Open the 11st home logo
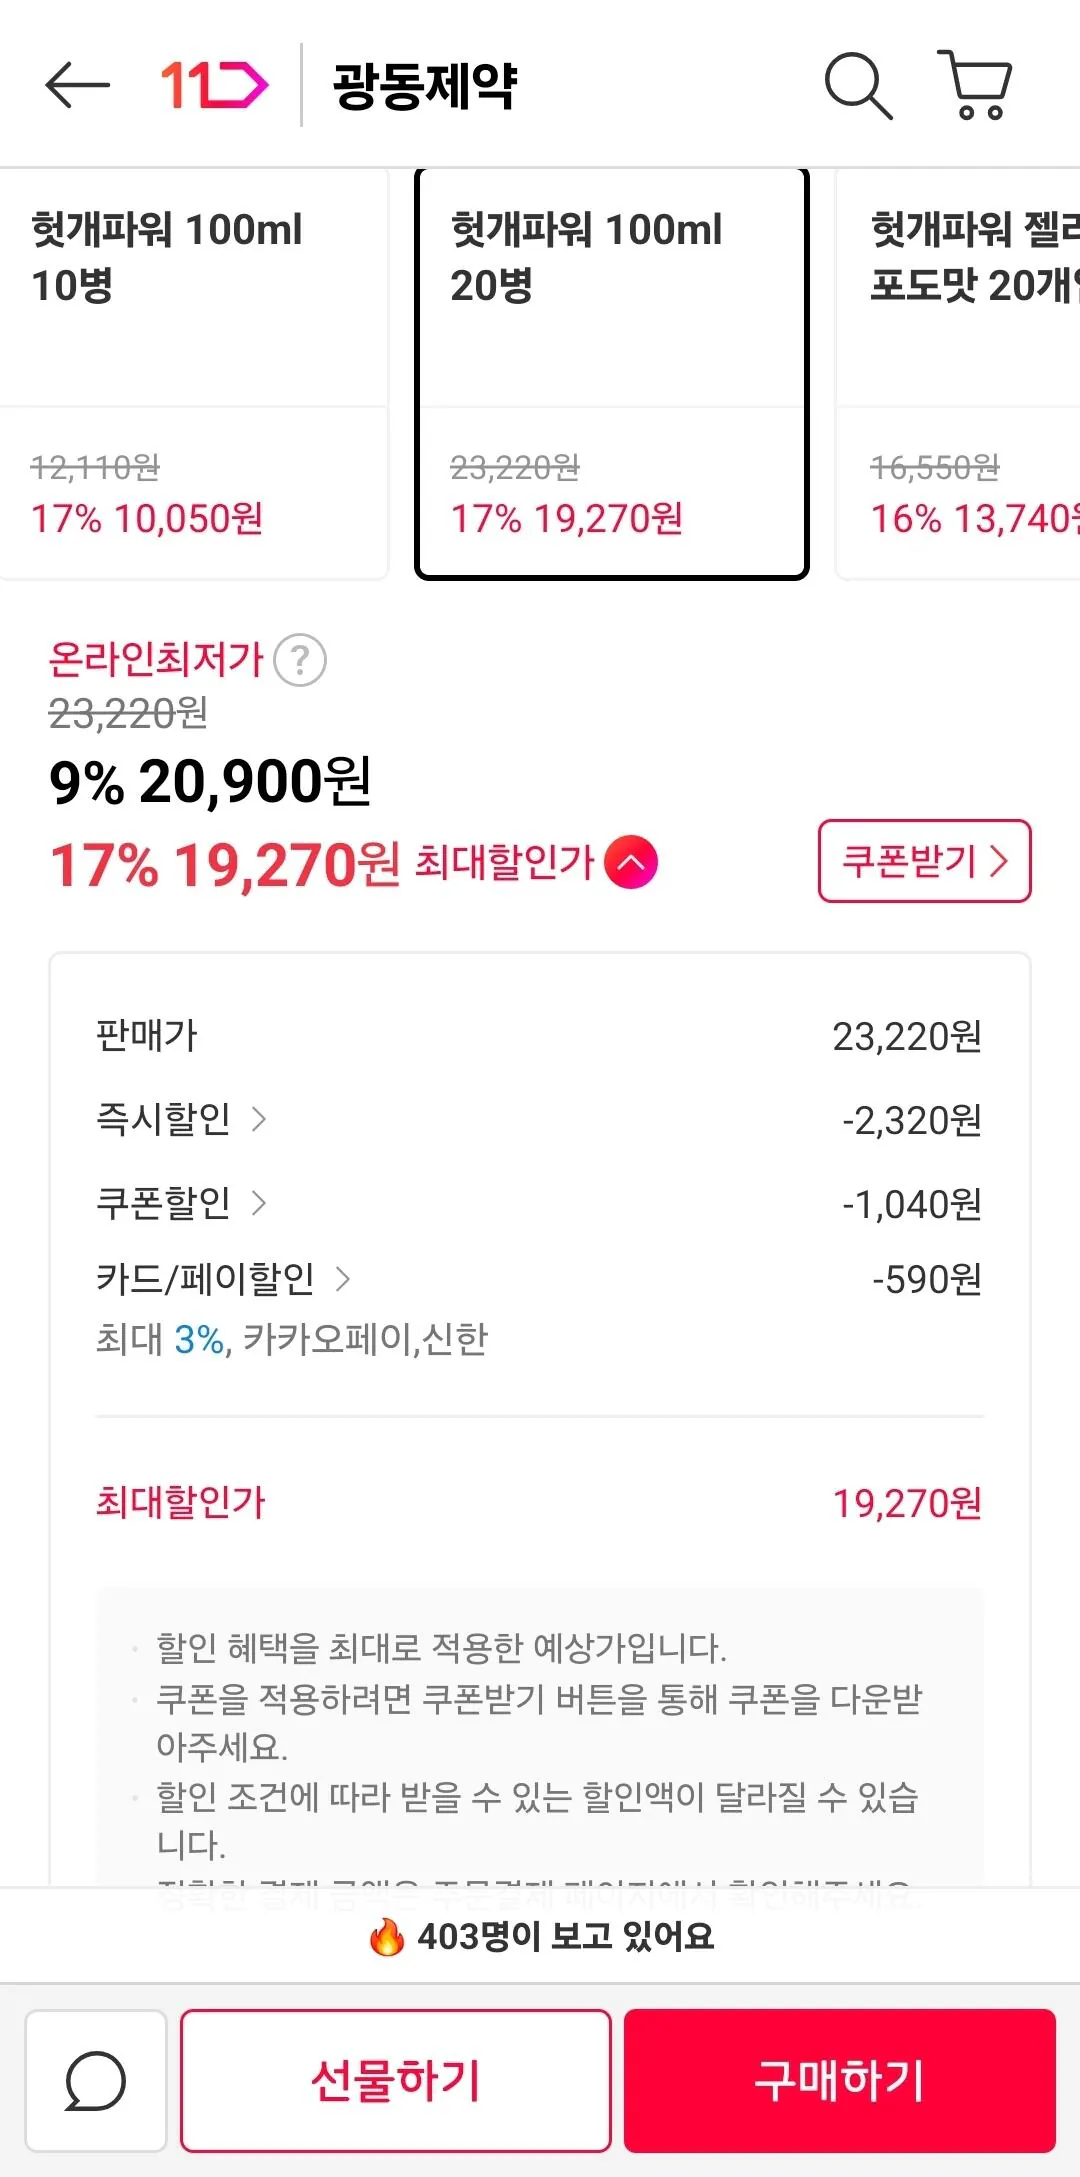Viewport: 1080px width, 2177px height. (214, 85)
